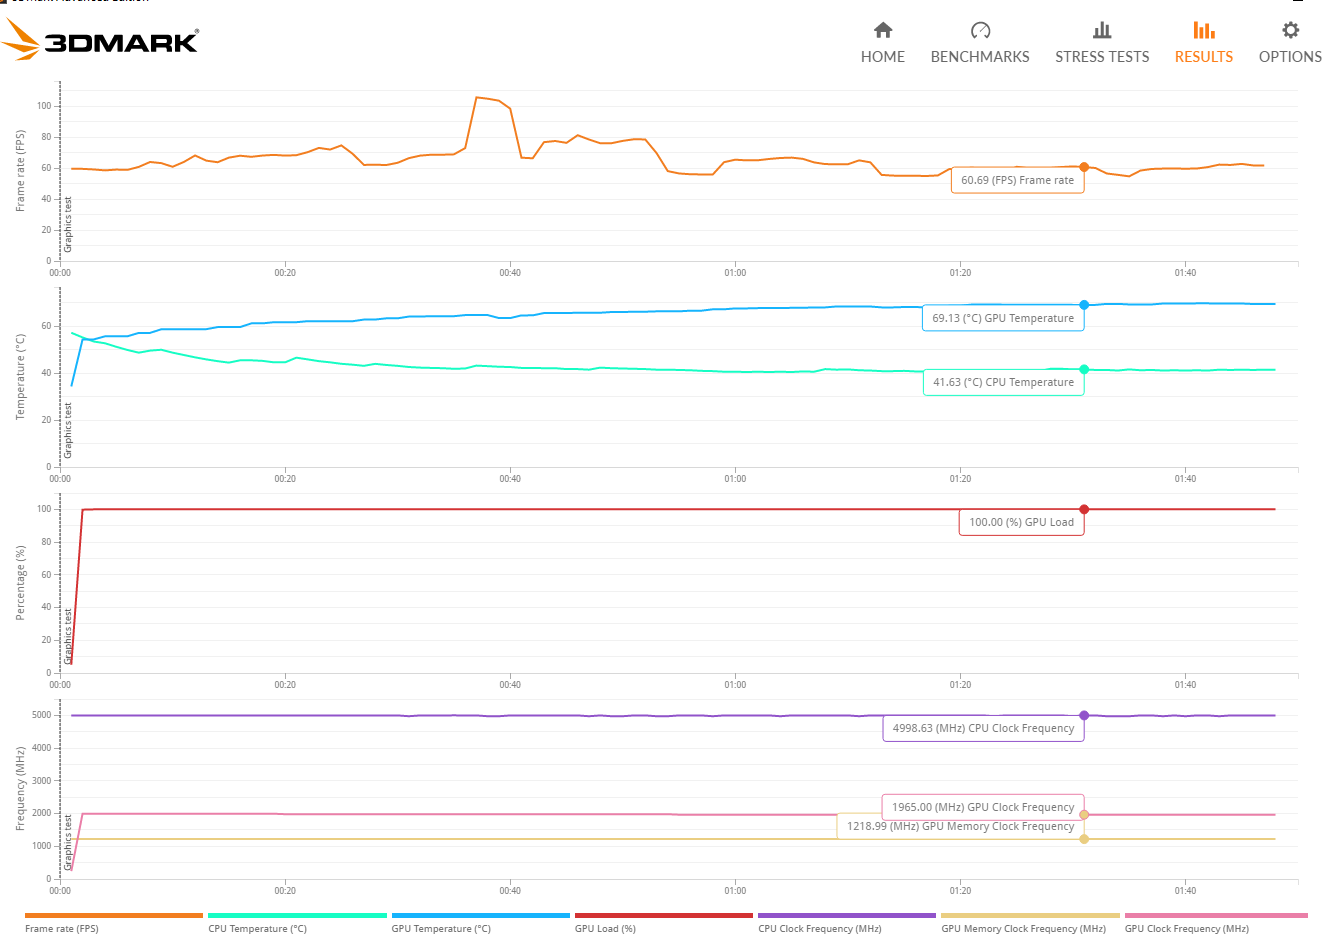Select the Results orange chart icon
Viewport: 1327px width, 943px height.
pos(1204,30)
